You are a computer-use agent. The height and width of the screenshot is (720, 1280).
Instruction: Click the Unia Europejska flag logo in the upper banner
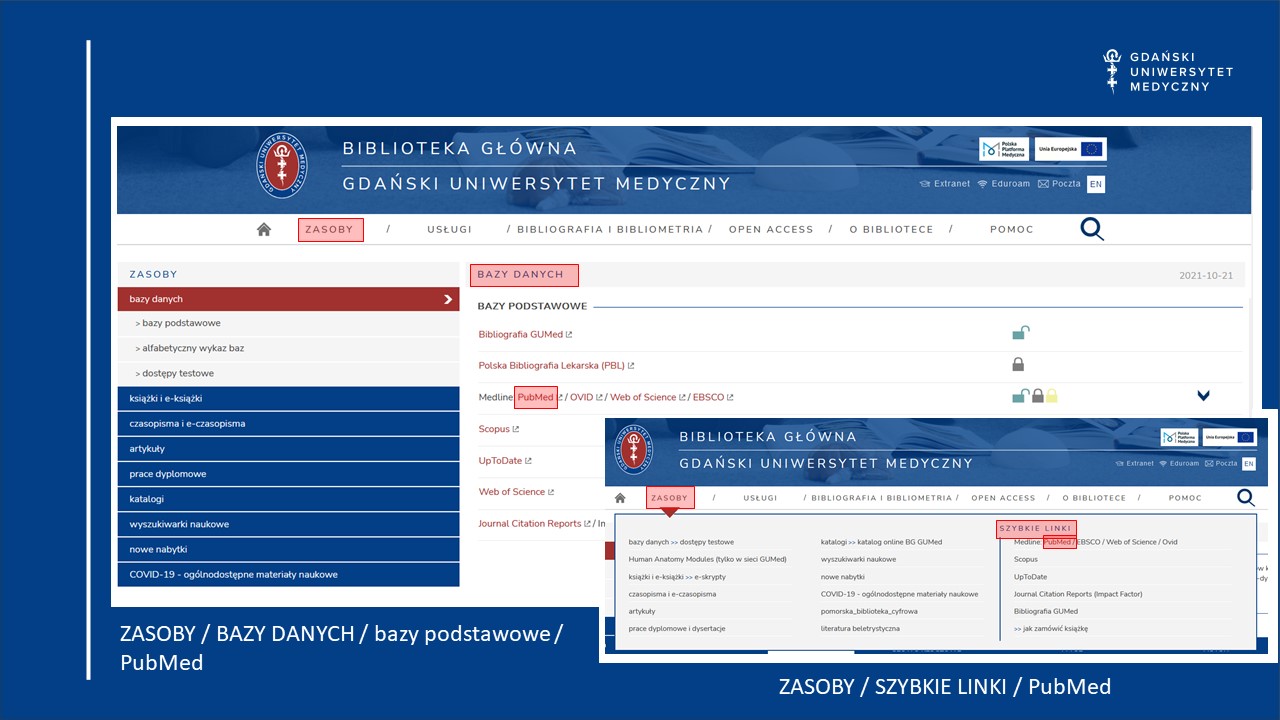point(1070,149)
